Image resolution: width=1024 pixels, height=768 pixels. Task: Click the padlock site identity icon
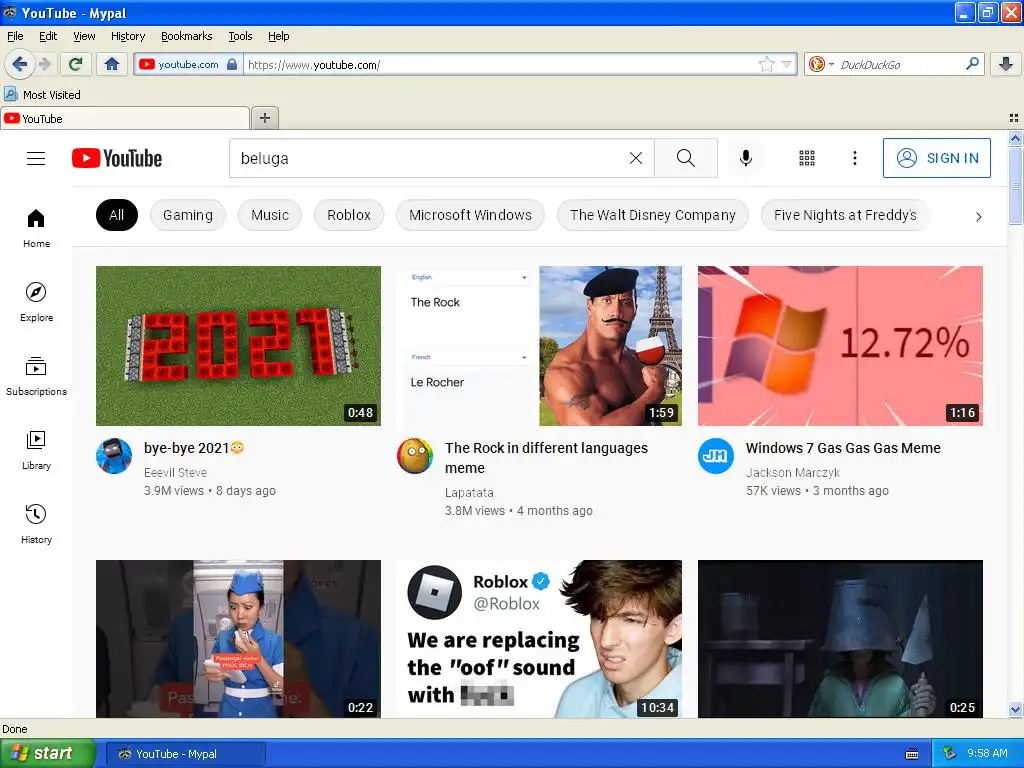tap(232, 64)
